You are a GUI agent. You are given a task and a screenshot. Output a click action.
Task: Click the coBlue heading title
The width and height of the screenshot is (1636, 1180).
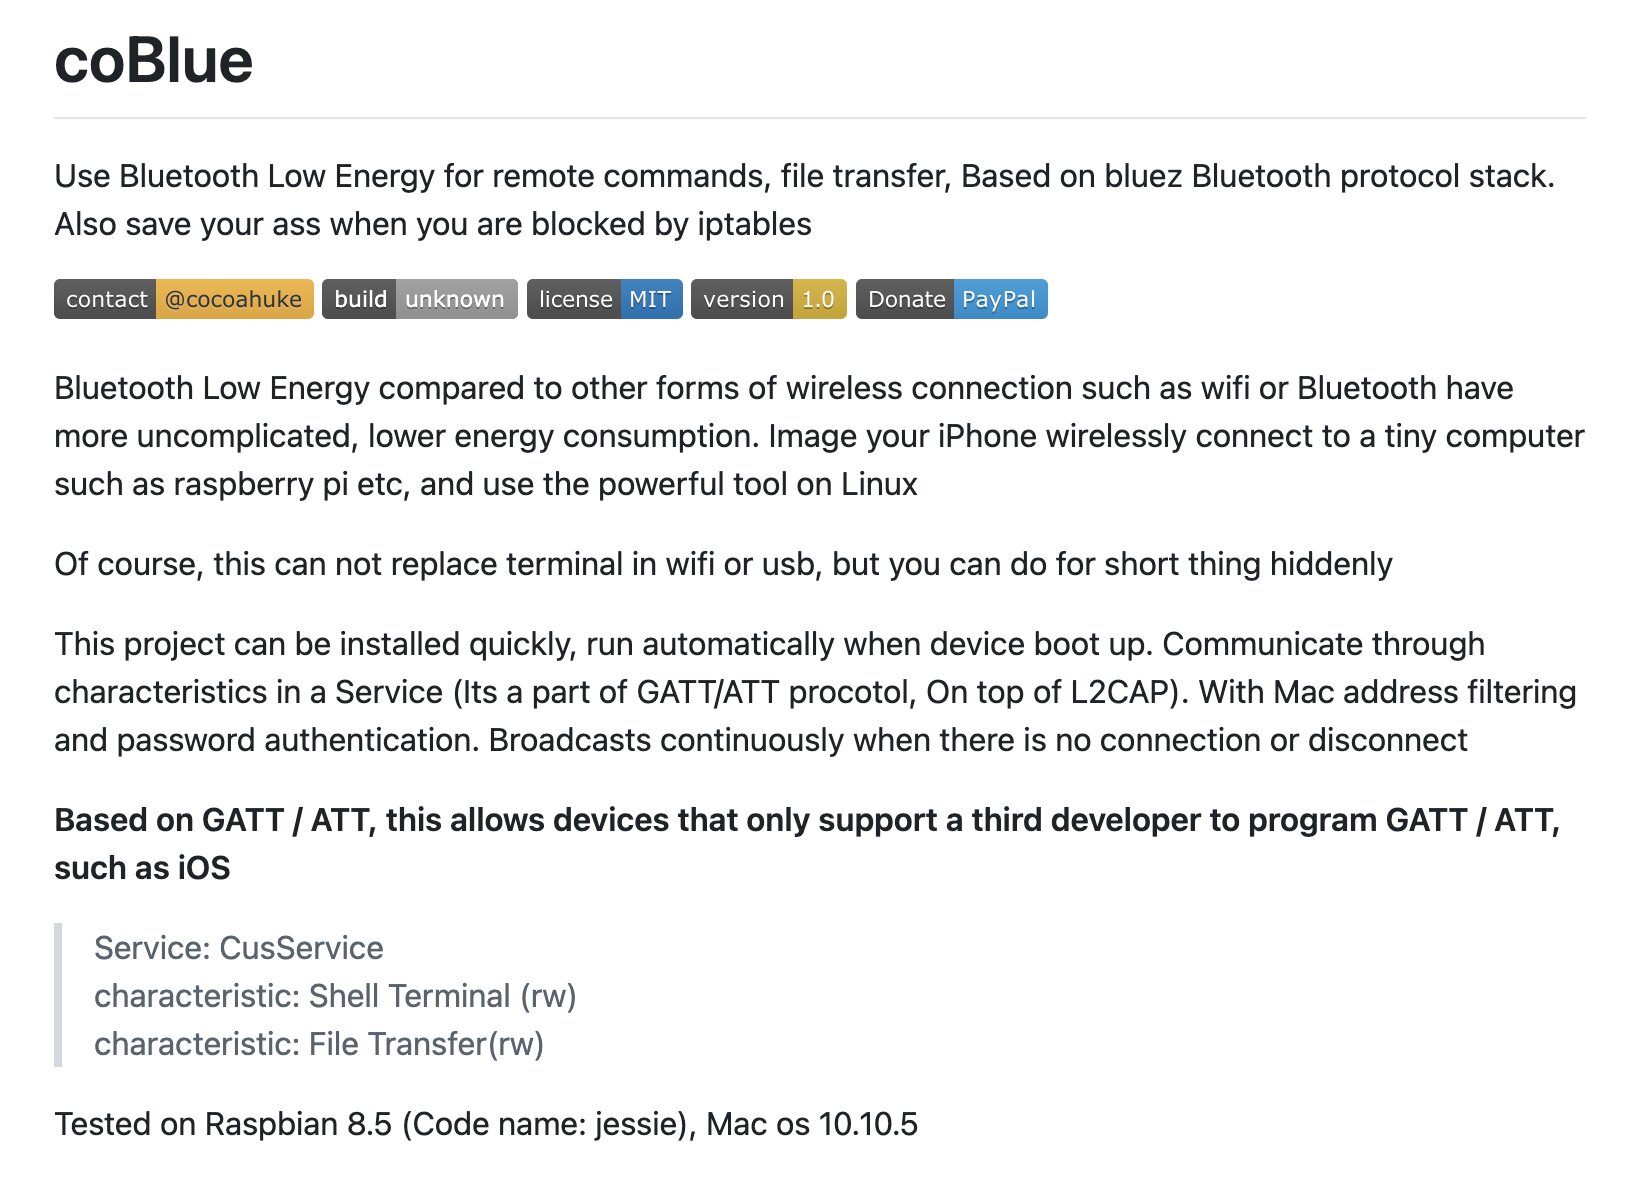point(154,61)
